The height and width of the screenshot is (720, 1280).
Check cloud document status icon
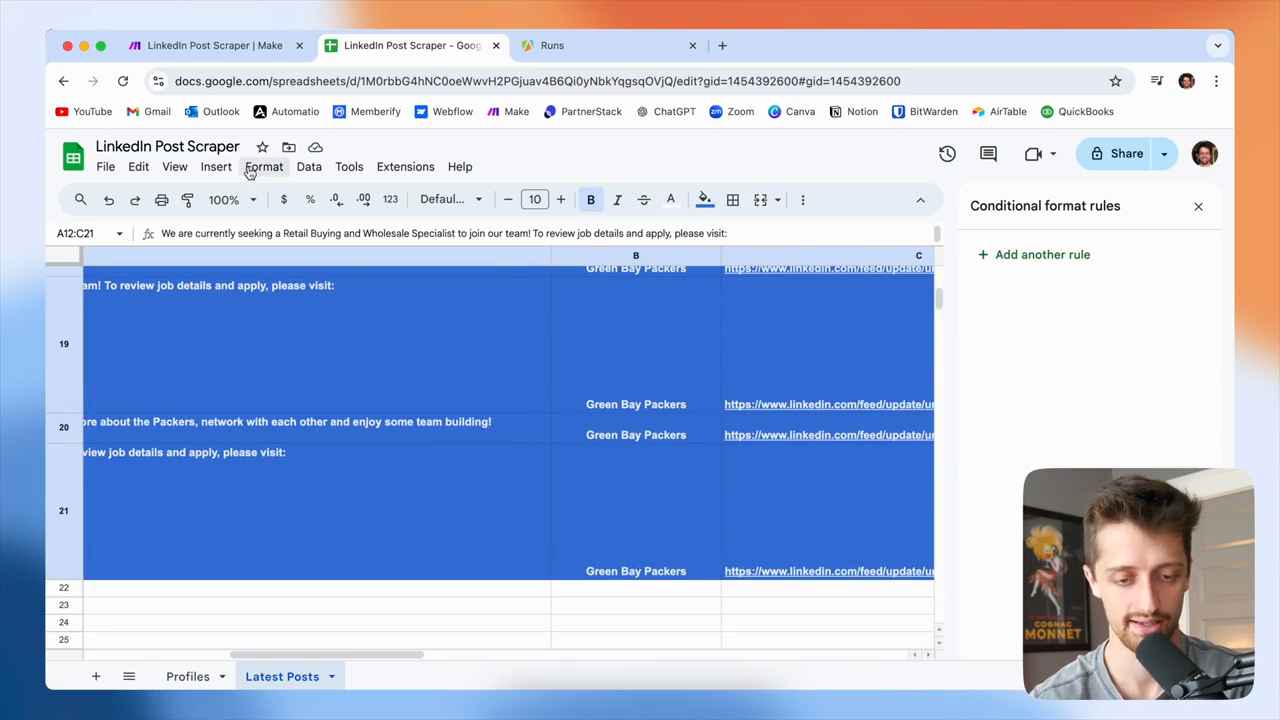coord(315,147)
